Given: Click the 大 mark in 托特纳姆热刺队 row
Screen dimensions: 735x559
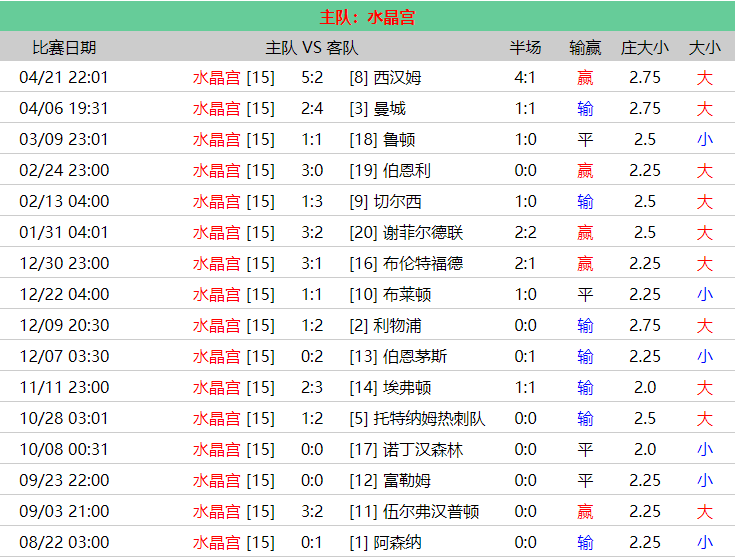Looking at the screenshot, I should point(705,418).
